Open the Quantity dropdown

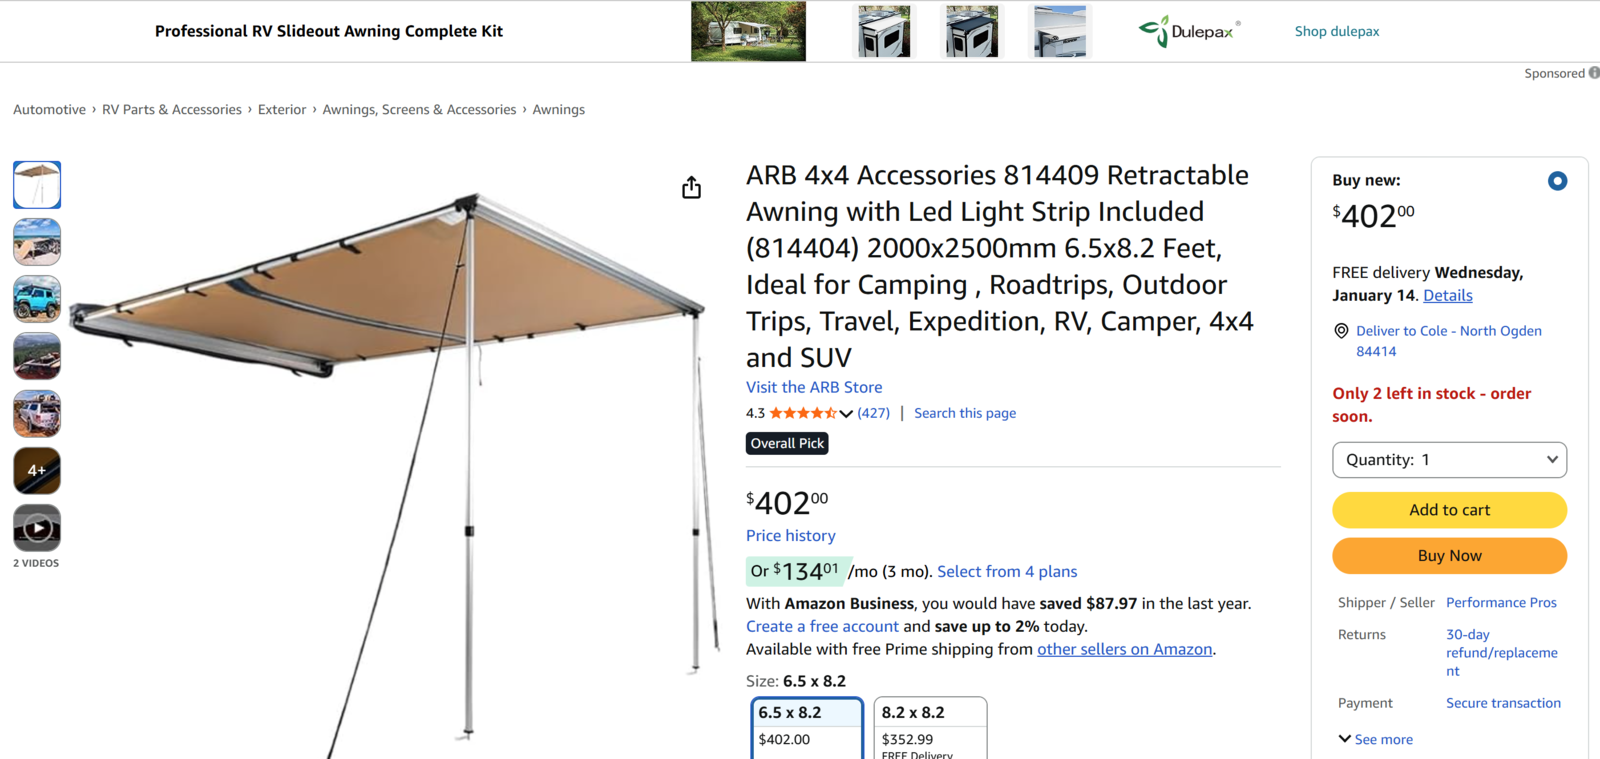click(1449, 460)
